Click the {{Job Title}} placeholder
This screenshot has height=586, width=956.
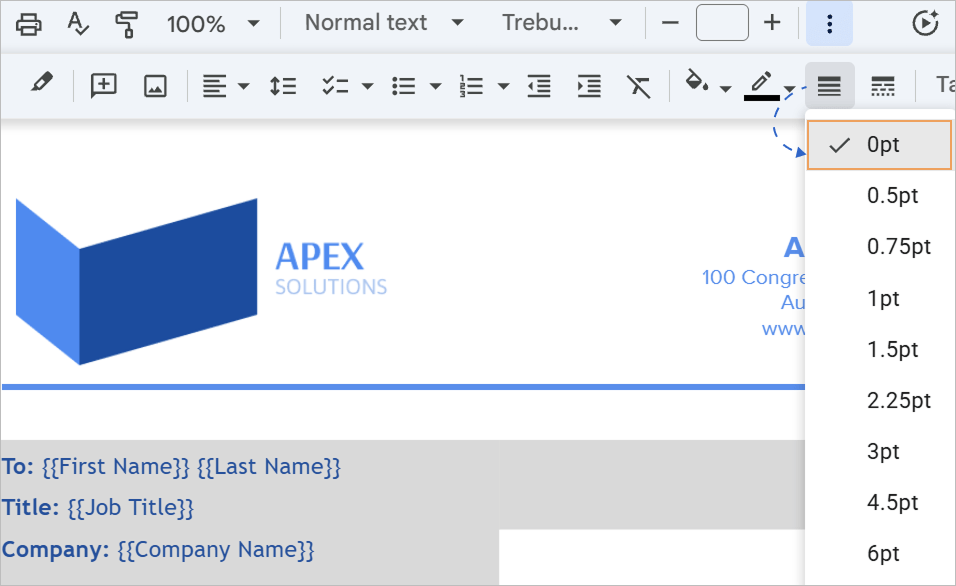(x=130, y=508)
